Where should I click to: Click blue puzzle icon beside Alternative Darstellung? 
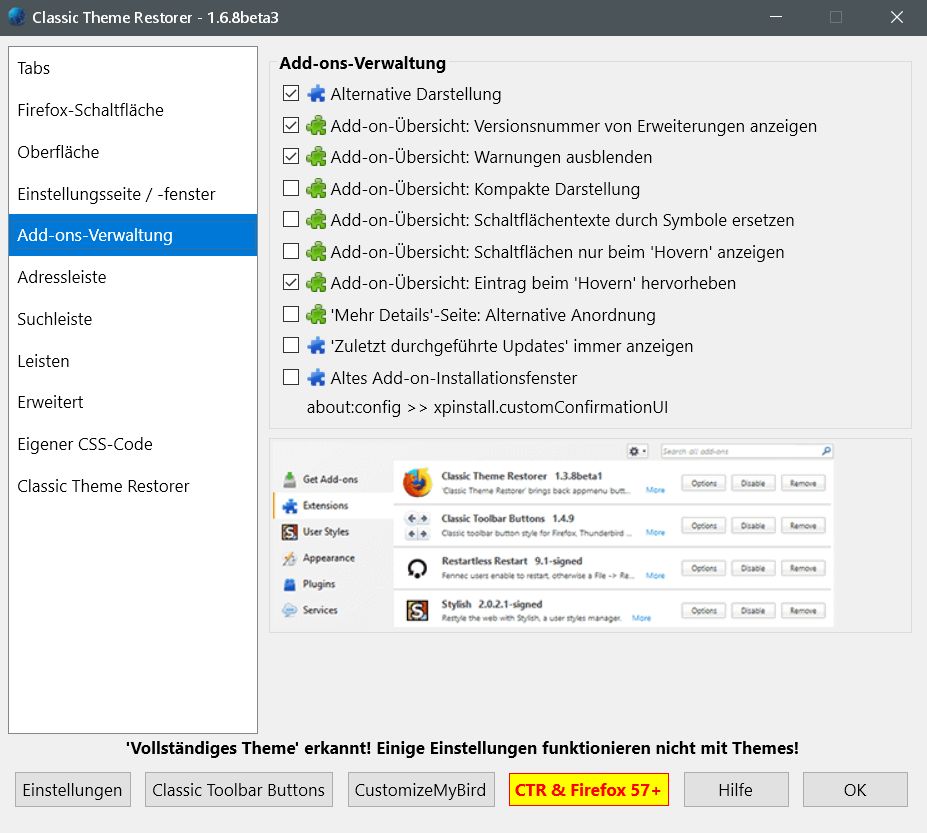pos(317,94)
